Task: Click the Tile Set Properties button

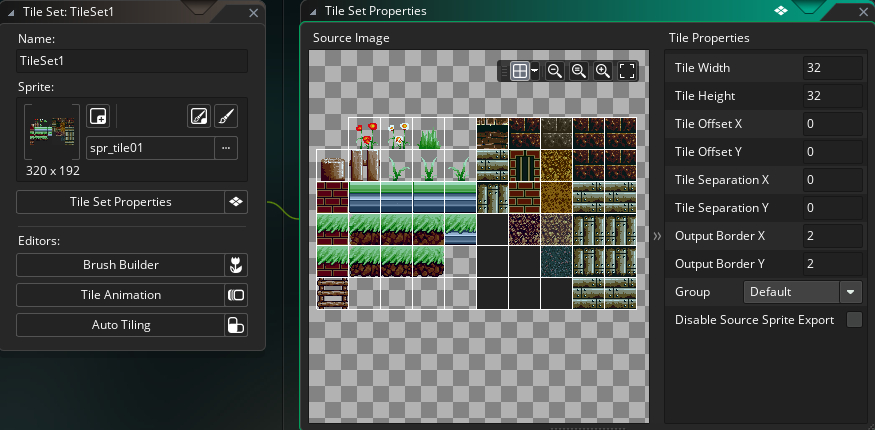Action: [121, 202]
